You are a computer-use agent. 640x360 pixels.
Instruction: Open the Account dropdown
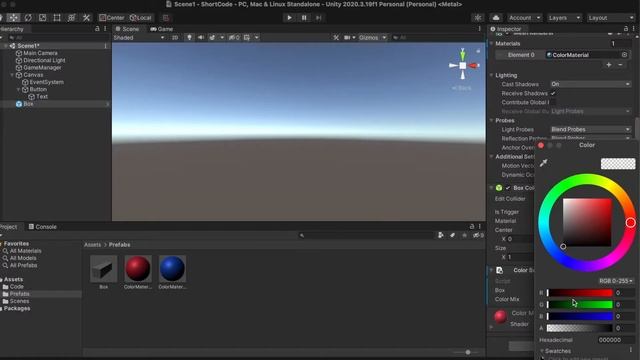point(524,18)
